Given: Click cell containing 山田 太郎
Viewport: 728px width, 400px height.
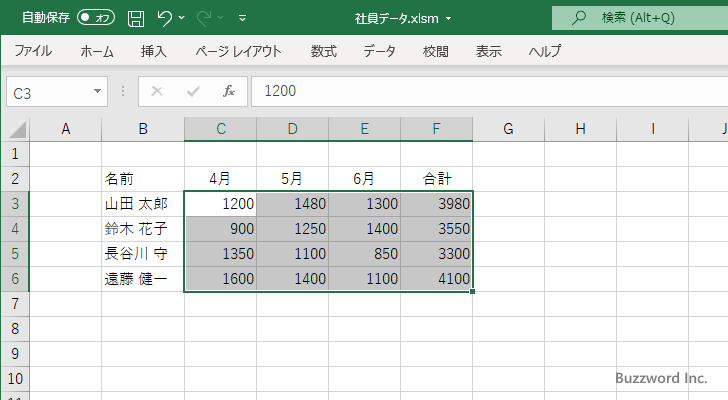Looking at the screenshot, I should [x=142, y=203].
